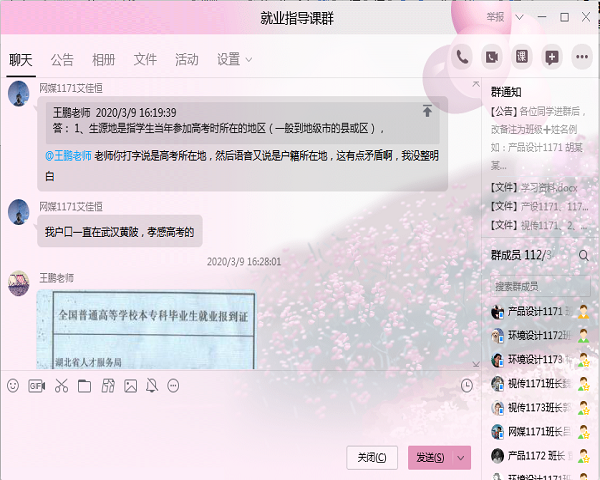Image resolution: width=600 pixels, height=480 pixels.
Task: Open the 公告 group notice text
Action: pyautogui.click(x=539, y=138)
